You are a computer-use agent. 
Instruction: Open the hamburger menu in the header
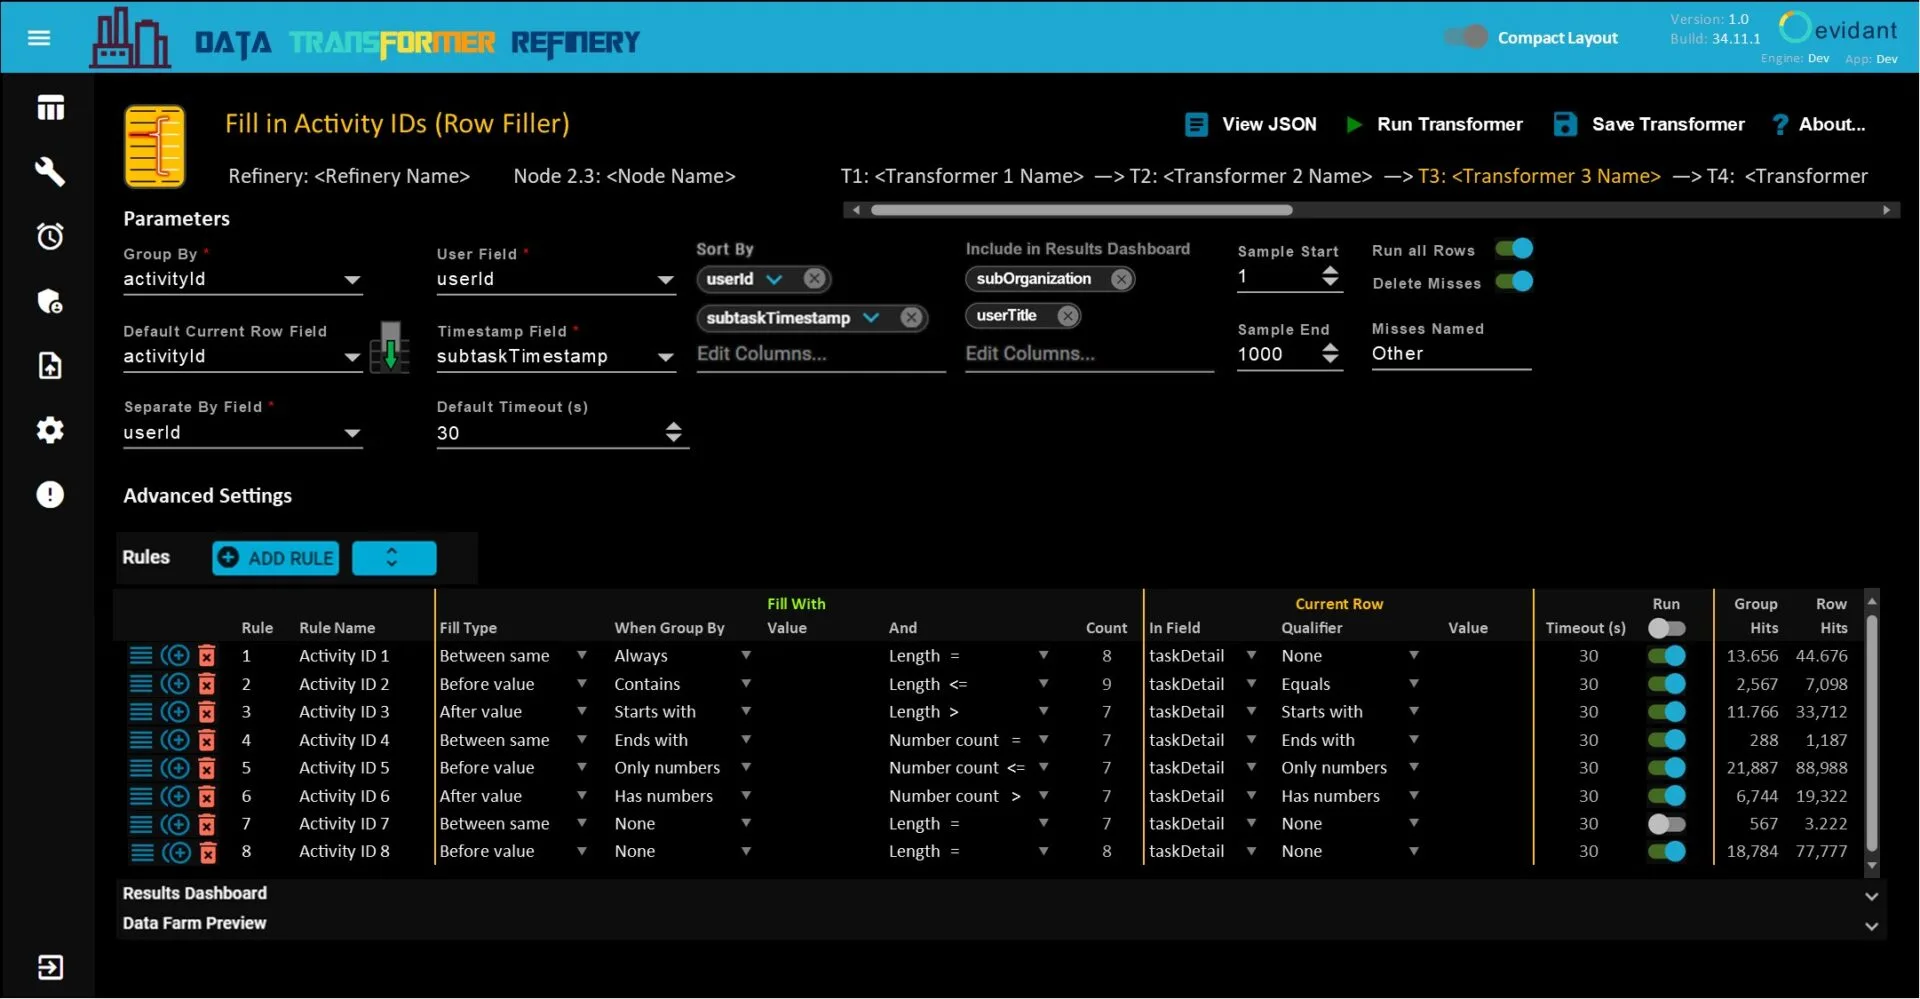tap(39, 38)
